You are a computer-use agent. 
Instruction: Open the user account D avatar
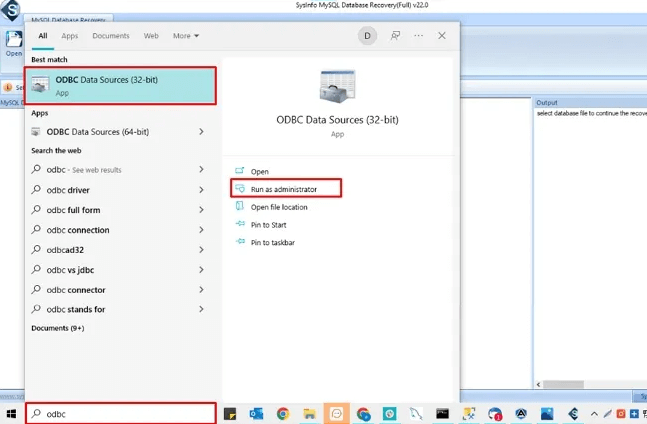tap(367, 36)
